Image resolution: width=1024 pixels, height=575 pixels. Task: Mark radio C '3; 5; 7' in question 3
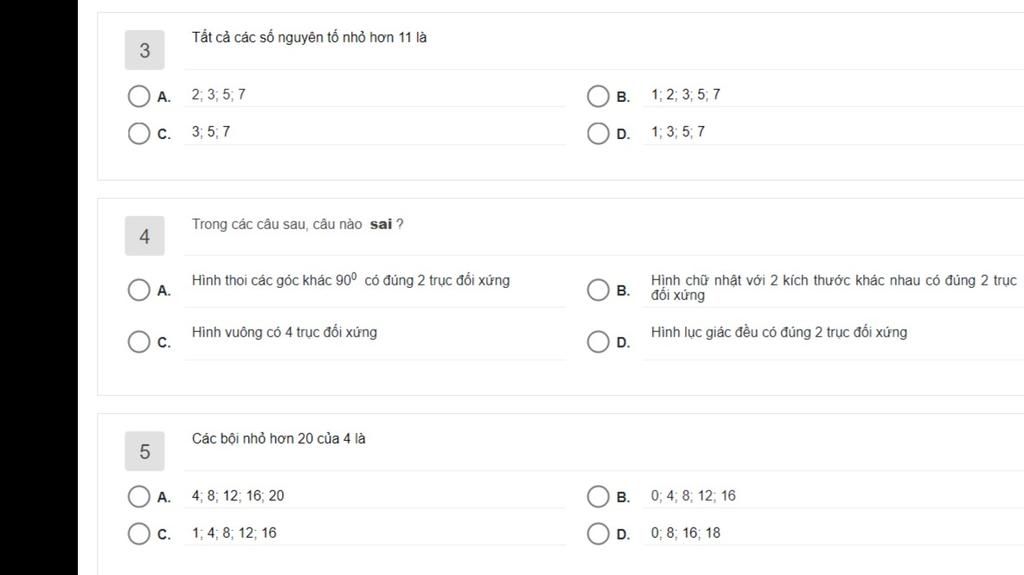click(139, 133)
